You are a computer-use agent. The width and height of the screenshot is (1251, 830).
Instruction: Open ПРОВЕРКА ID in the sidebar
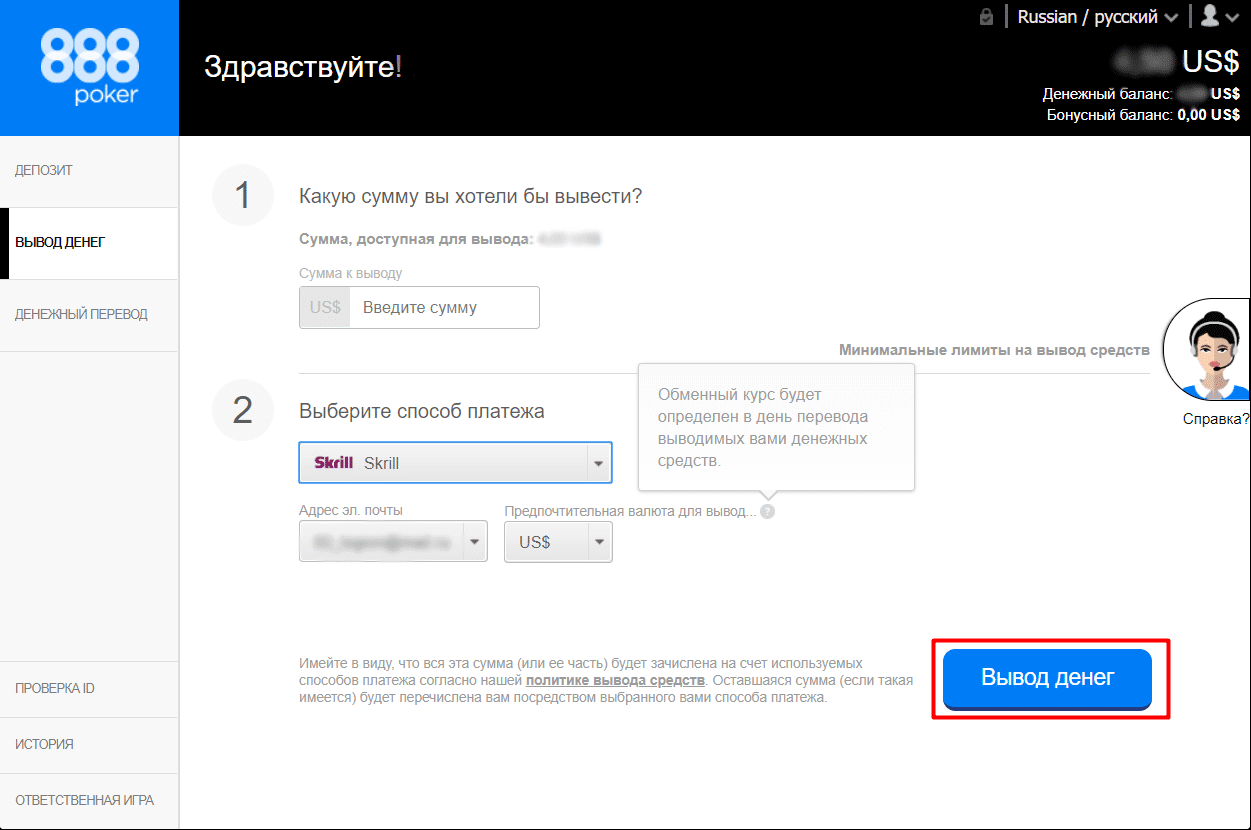55,689
